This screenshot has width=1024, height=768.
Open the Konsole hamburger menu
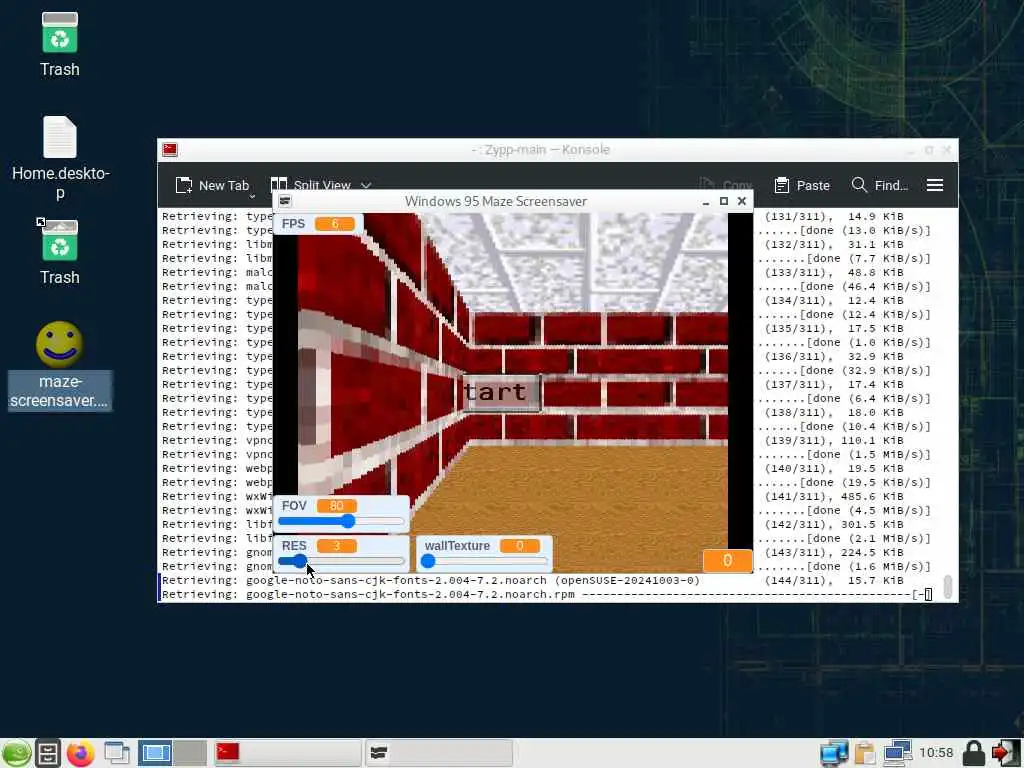click(935, 185)
